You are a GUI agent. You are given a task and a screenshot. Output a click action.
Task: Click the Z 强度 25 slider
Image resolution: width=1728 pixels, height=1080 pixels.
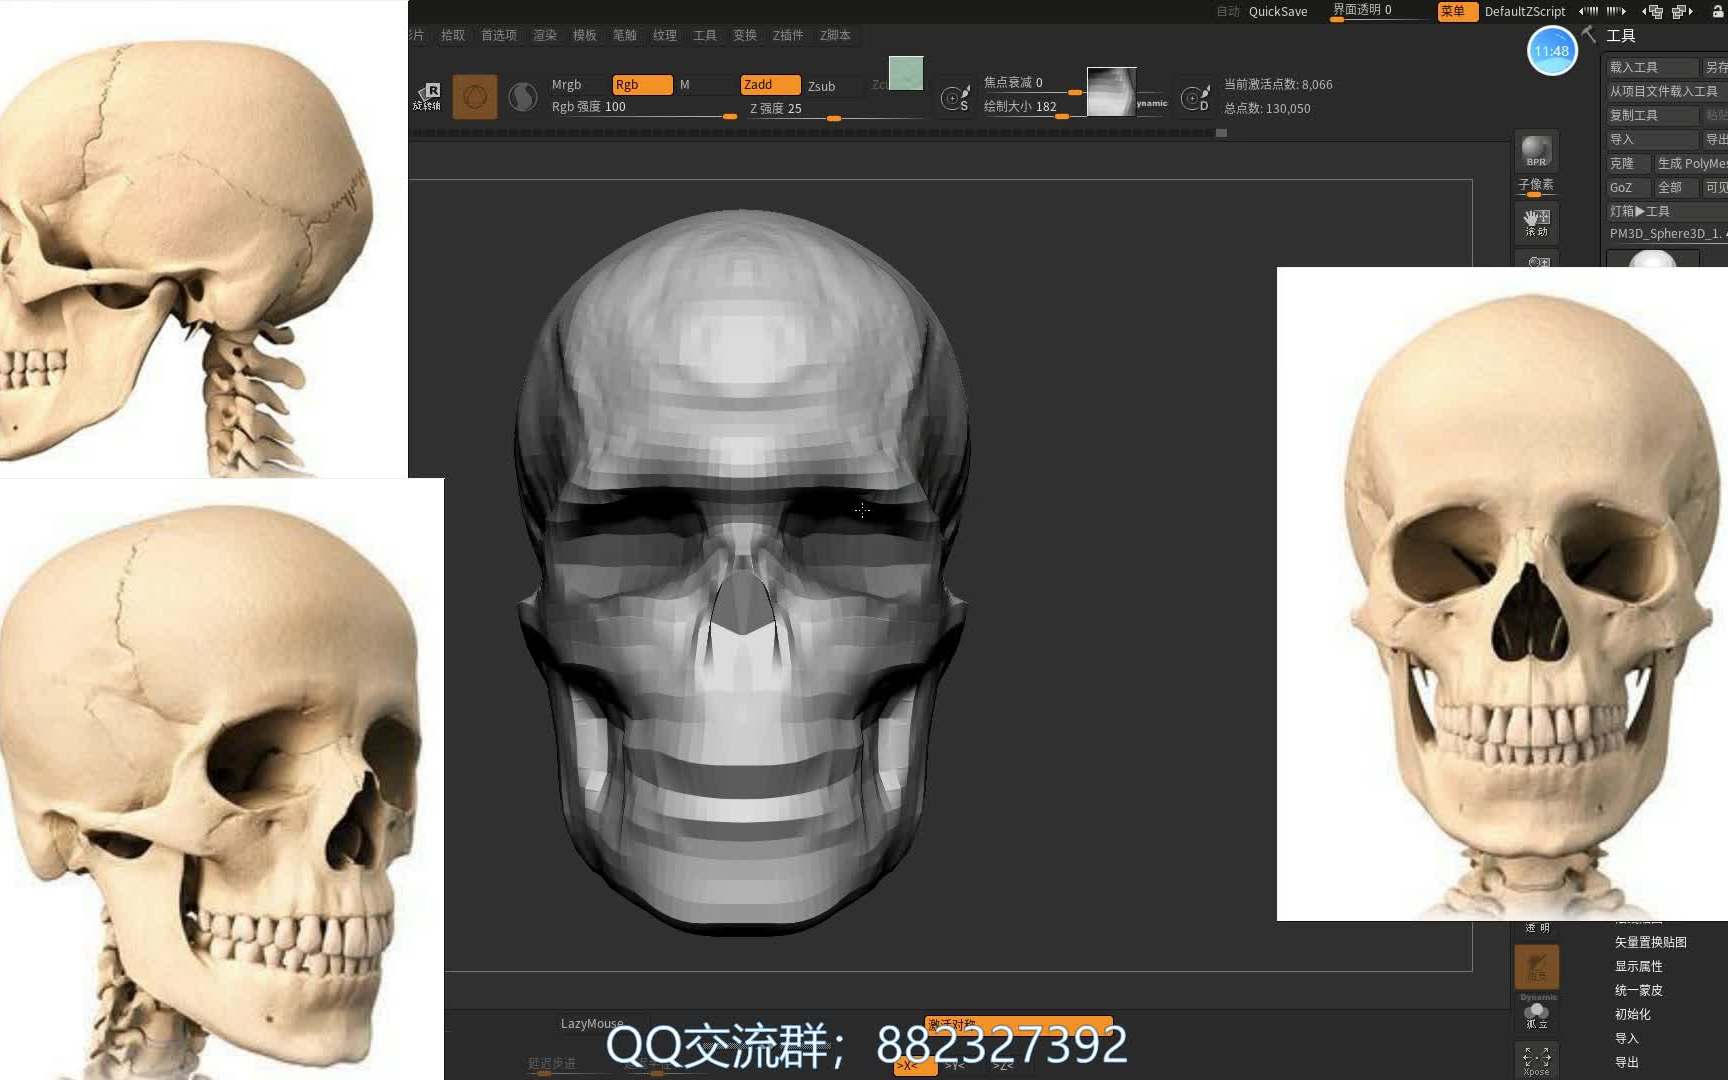(837, 109)
